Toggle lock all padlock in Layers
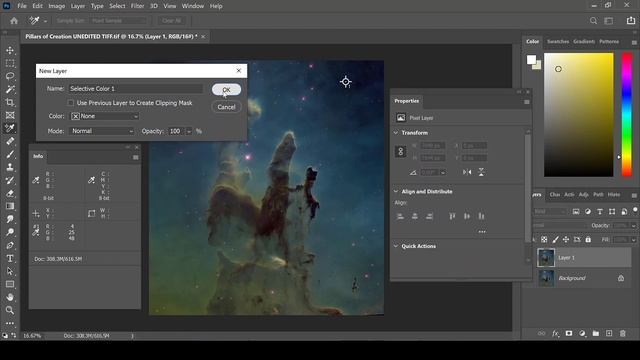Viewport: 640px width, 360px height. [588, 240]
